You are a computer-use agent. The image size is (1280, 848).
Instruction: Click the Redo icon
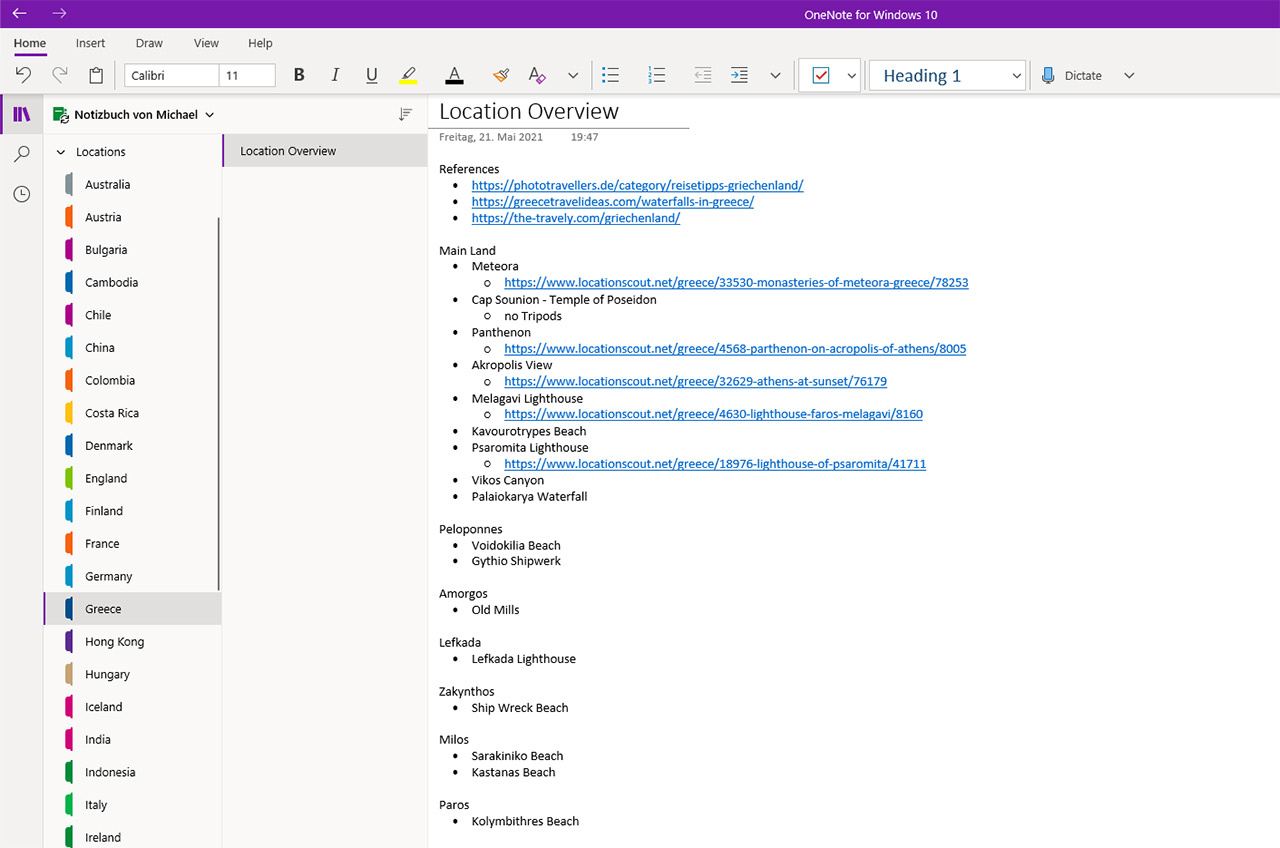(x=60, y=75)
